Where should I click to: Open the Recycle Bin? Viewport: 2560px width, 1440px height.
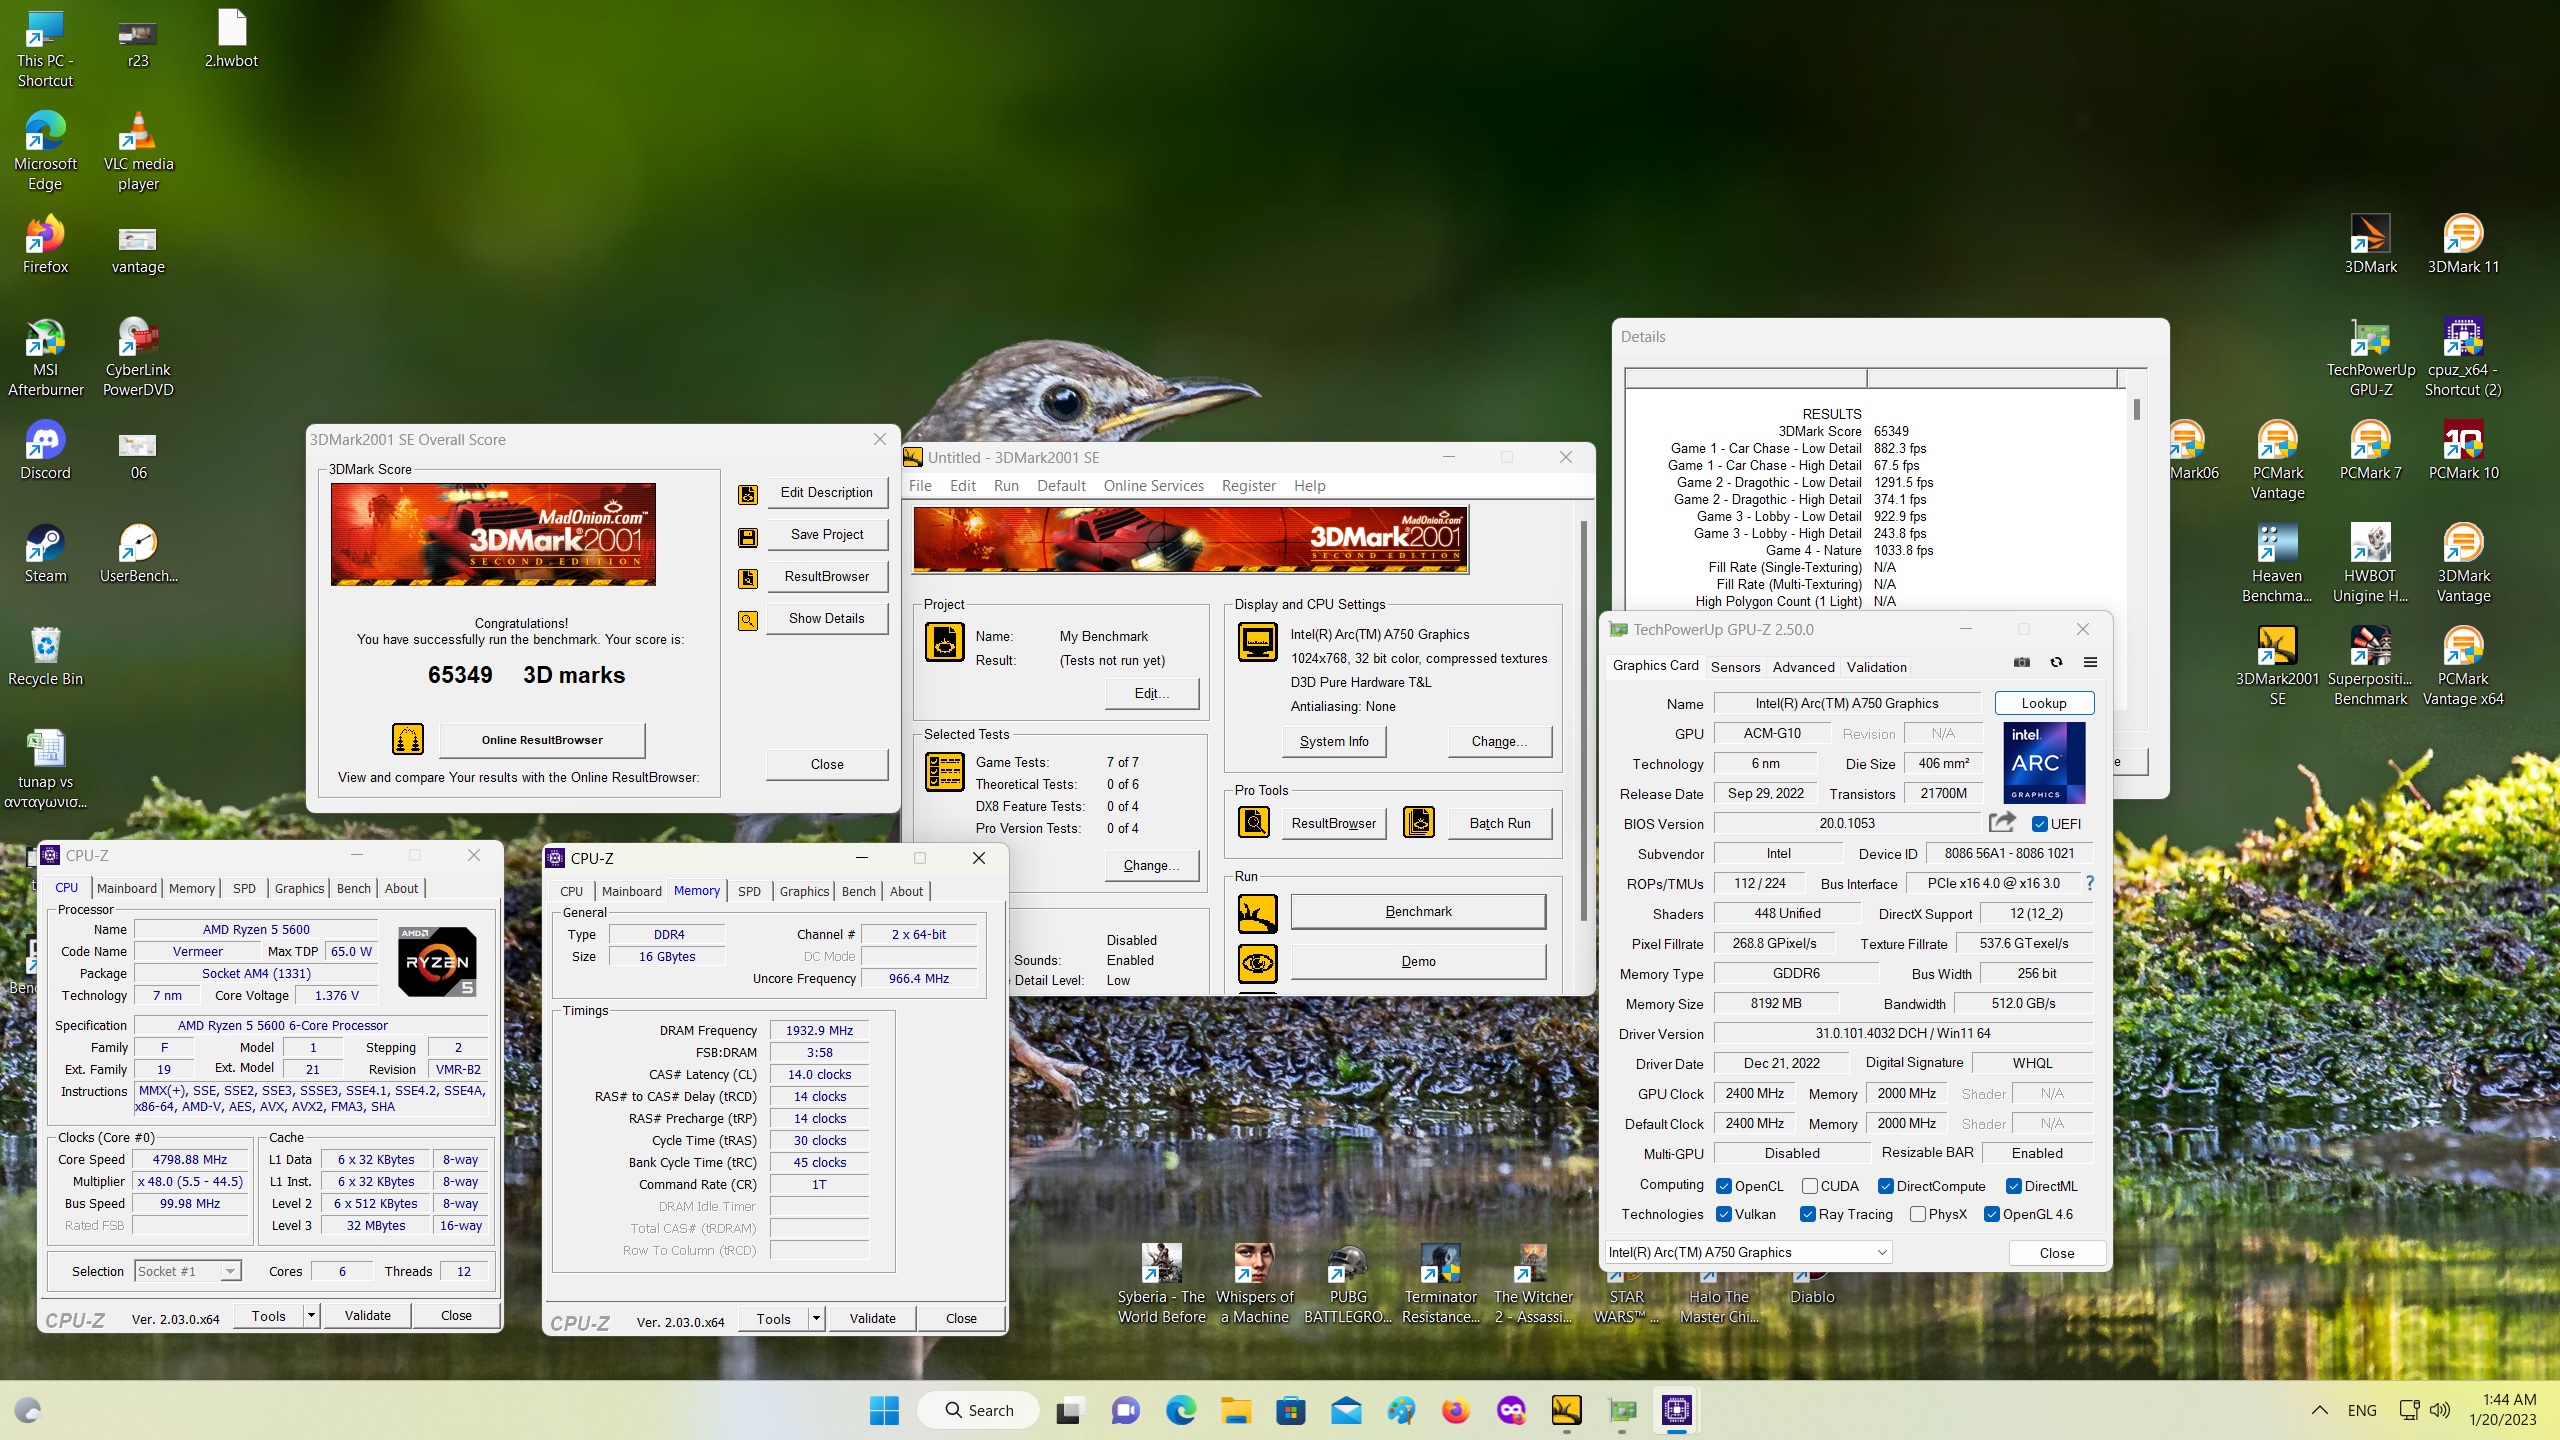point(45,657)
